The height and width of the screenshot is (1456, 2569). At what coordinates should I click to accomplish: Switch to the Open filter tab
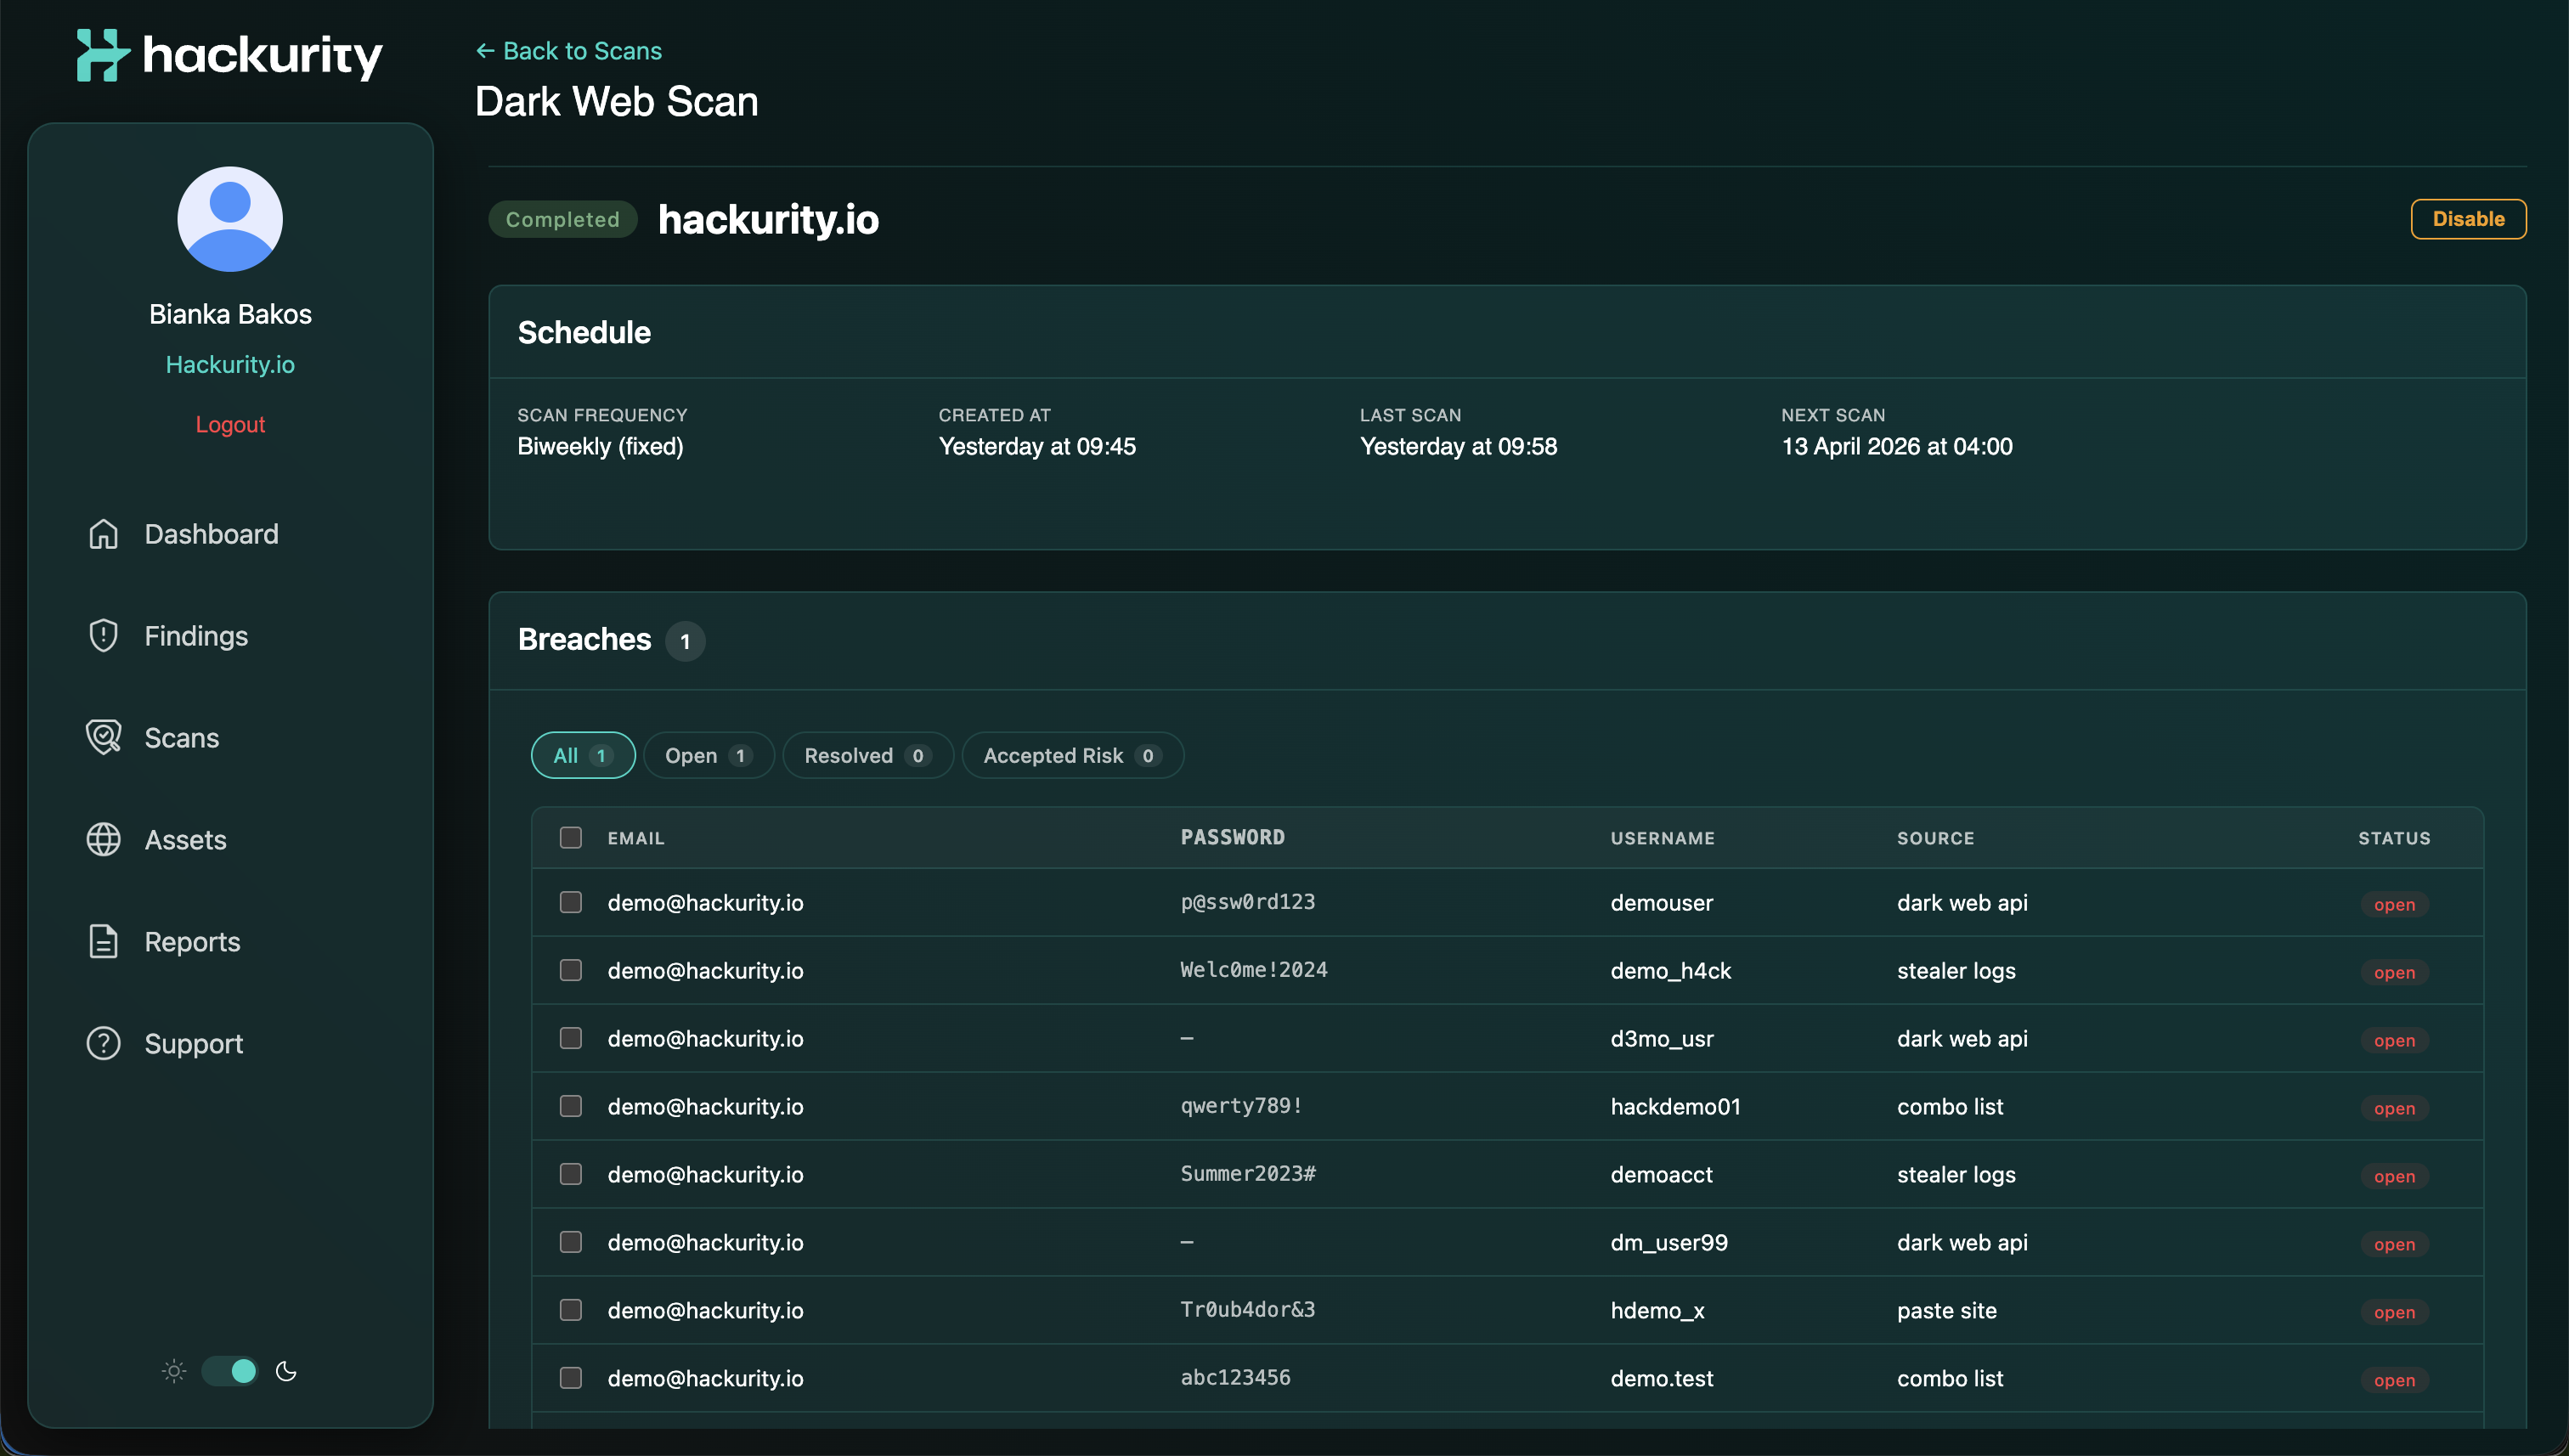(708, 755)
